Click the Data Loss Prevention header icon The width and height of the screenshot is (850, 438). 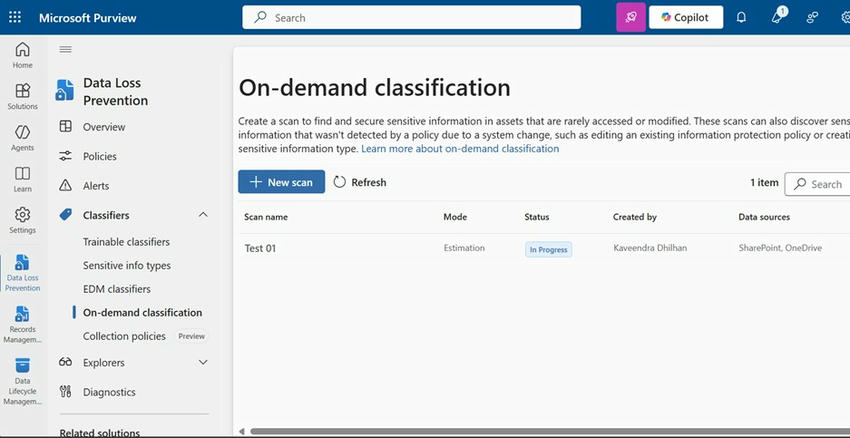(x=65, y=90)
